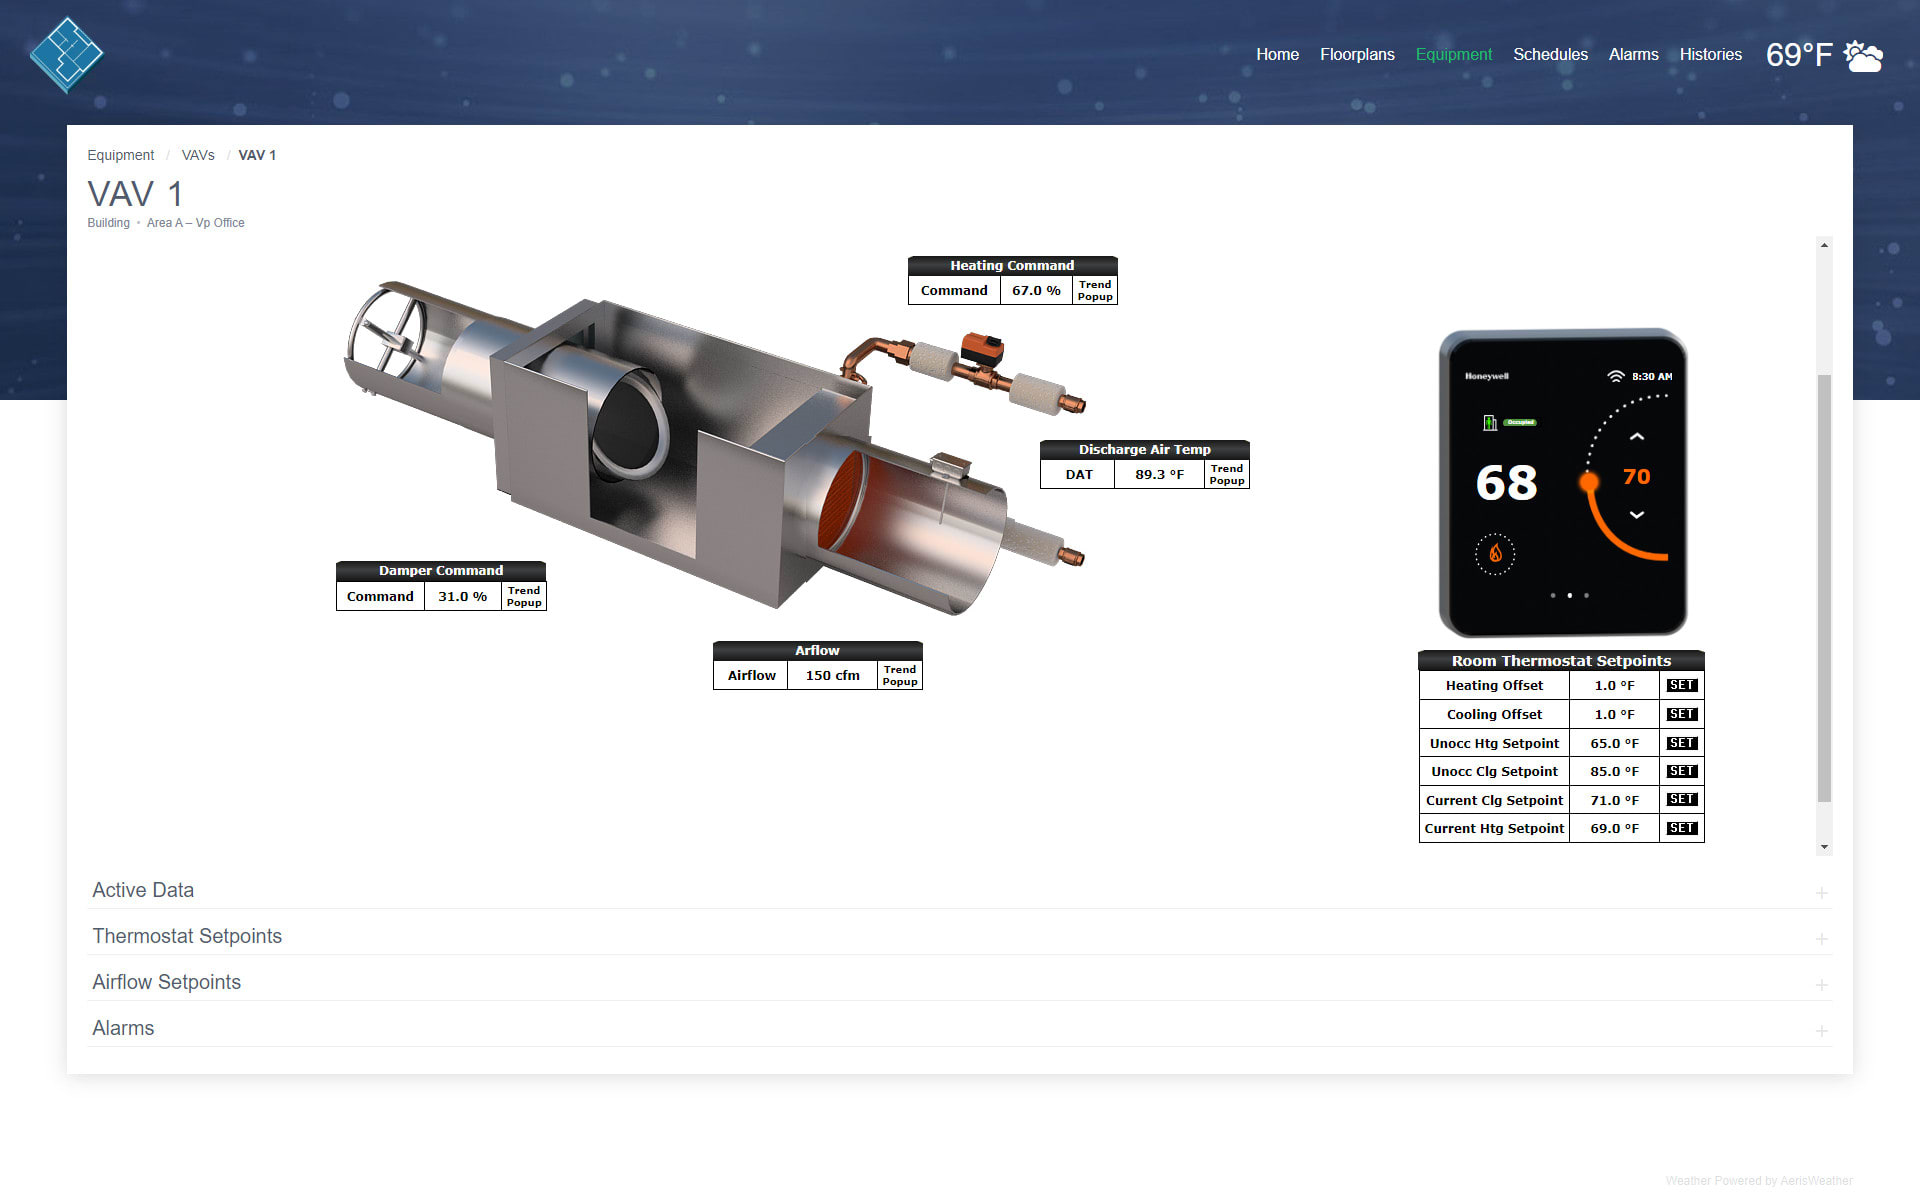Screen dimensions: 1920x1200
Task: Click damper command value 31.0 %
Action: tap(462, 596)
